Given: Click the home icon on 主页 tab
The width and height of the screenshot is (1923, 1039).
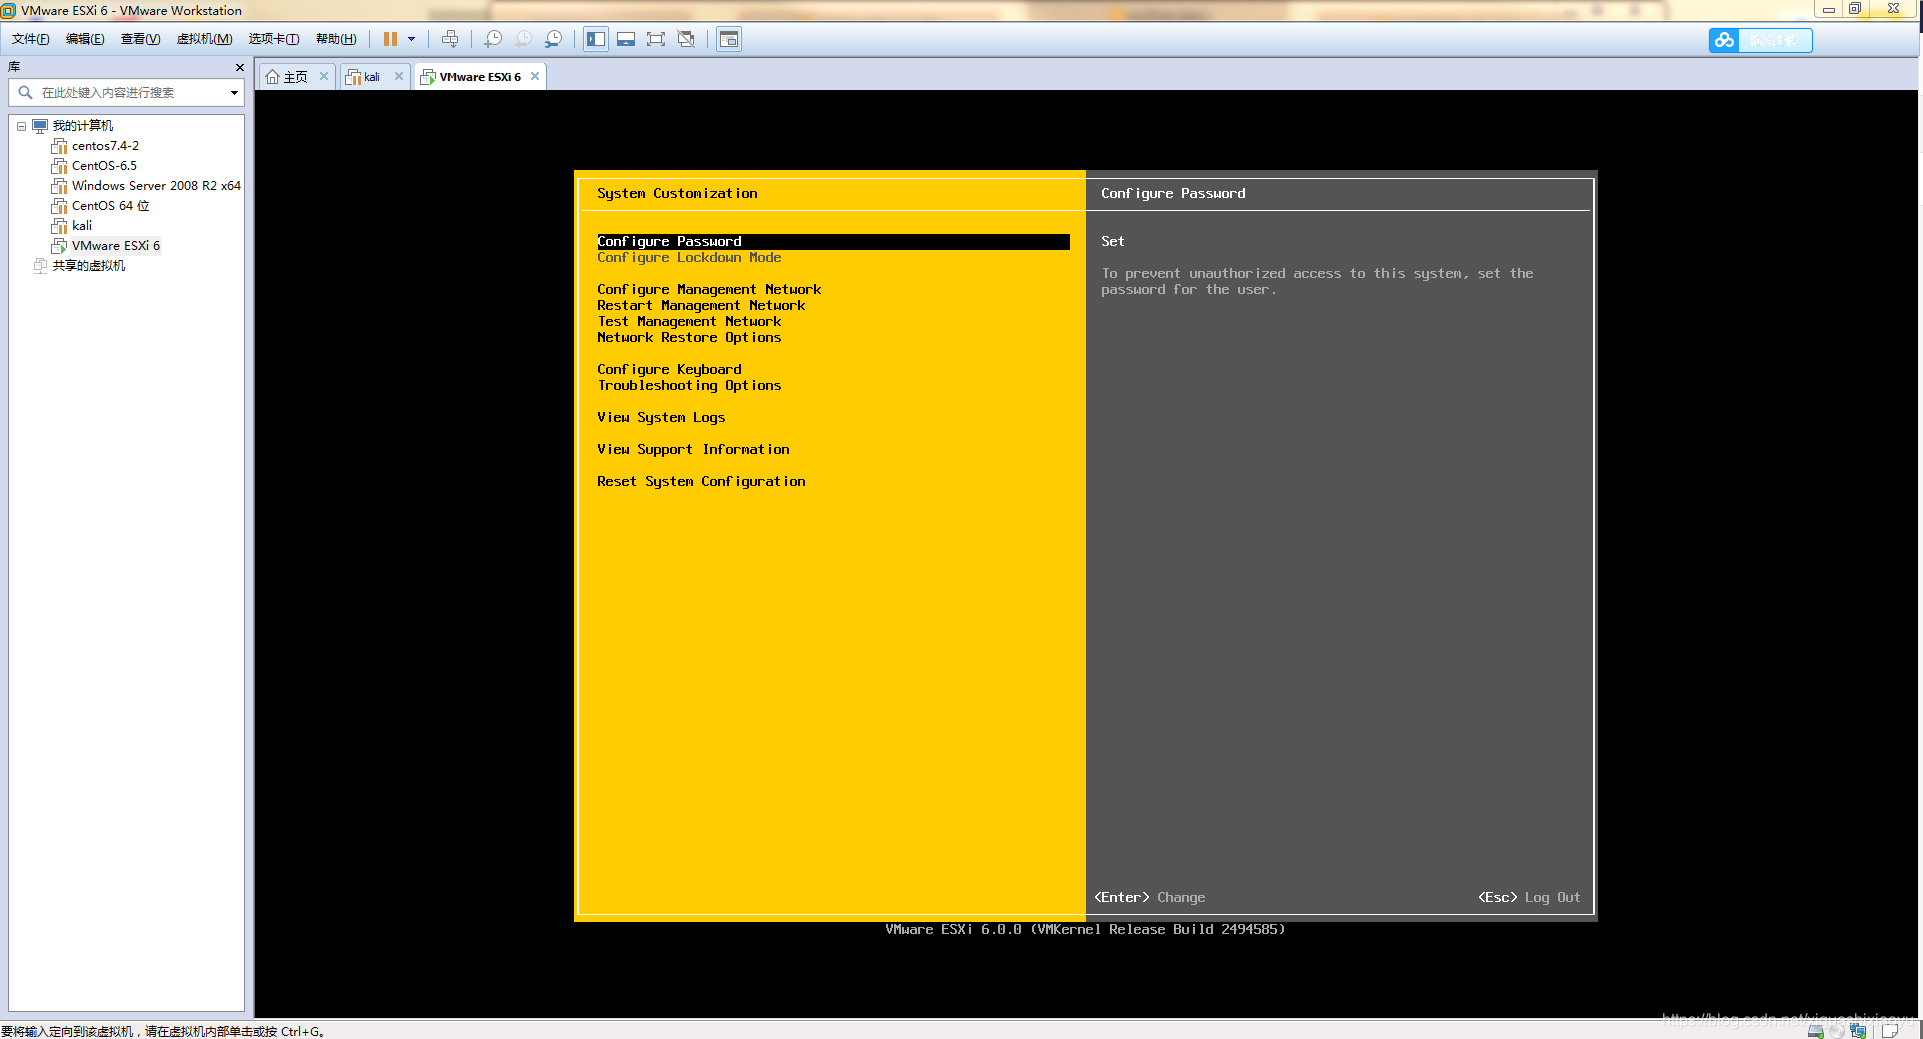Looking at the screenshot, I should click(x=272, y=77).
